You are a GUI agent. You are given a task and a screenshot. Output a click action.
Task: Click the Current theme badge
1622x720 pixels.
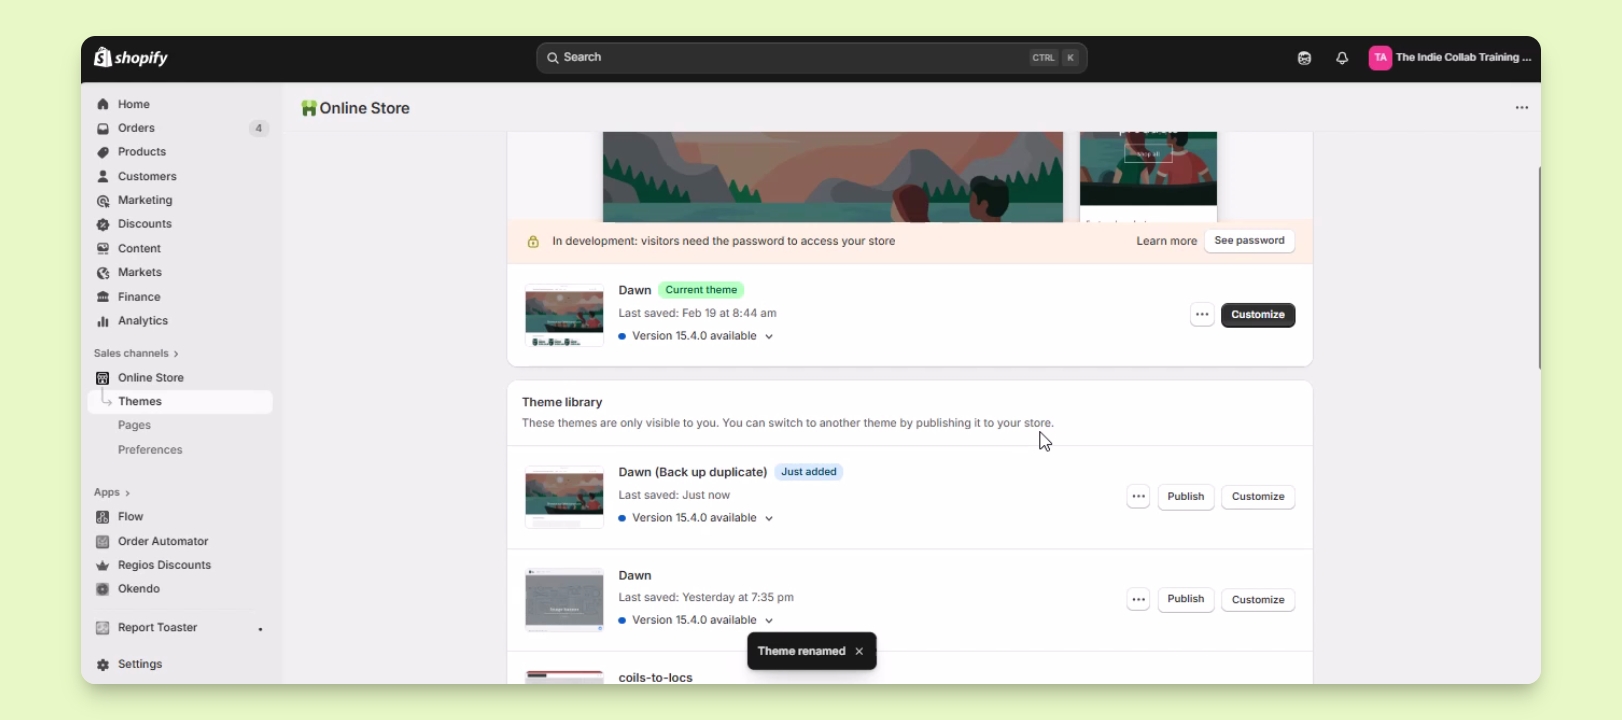[701, 290]
